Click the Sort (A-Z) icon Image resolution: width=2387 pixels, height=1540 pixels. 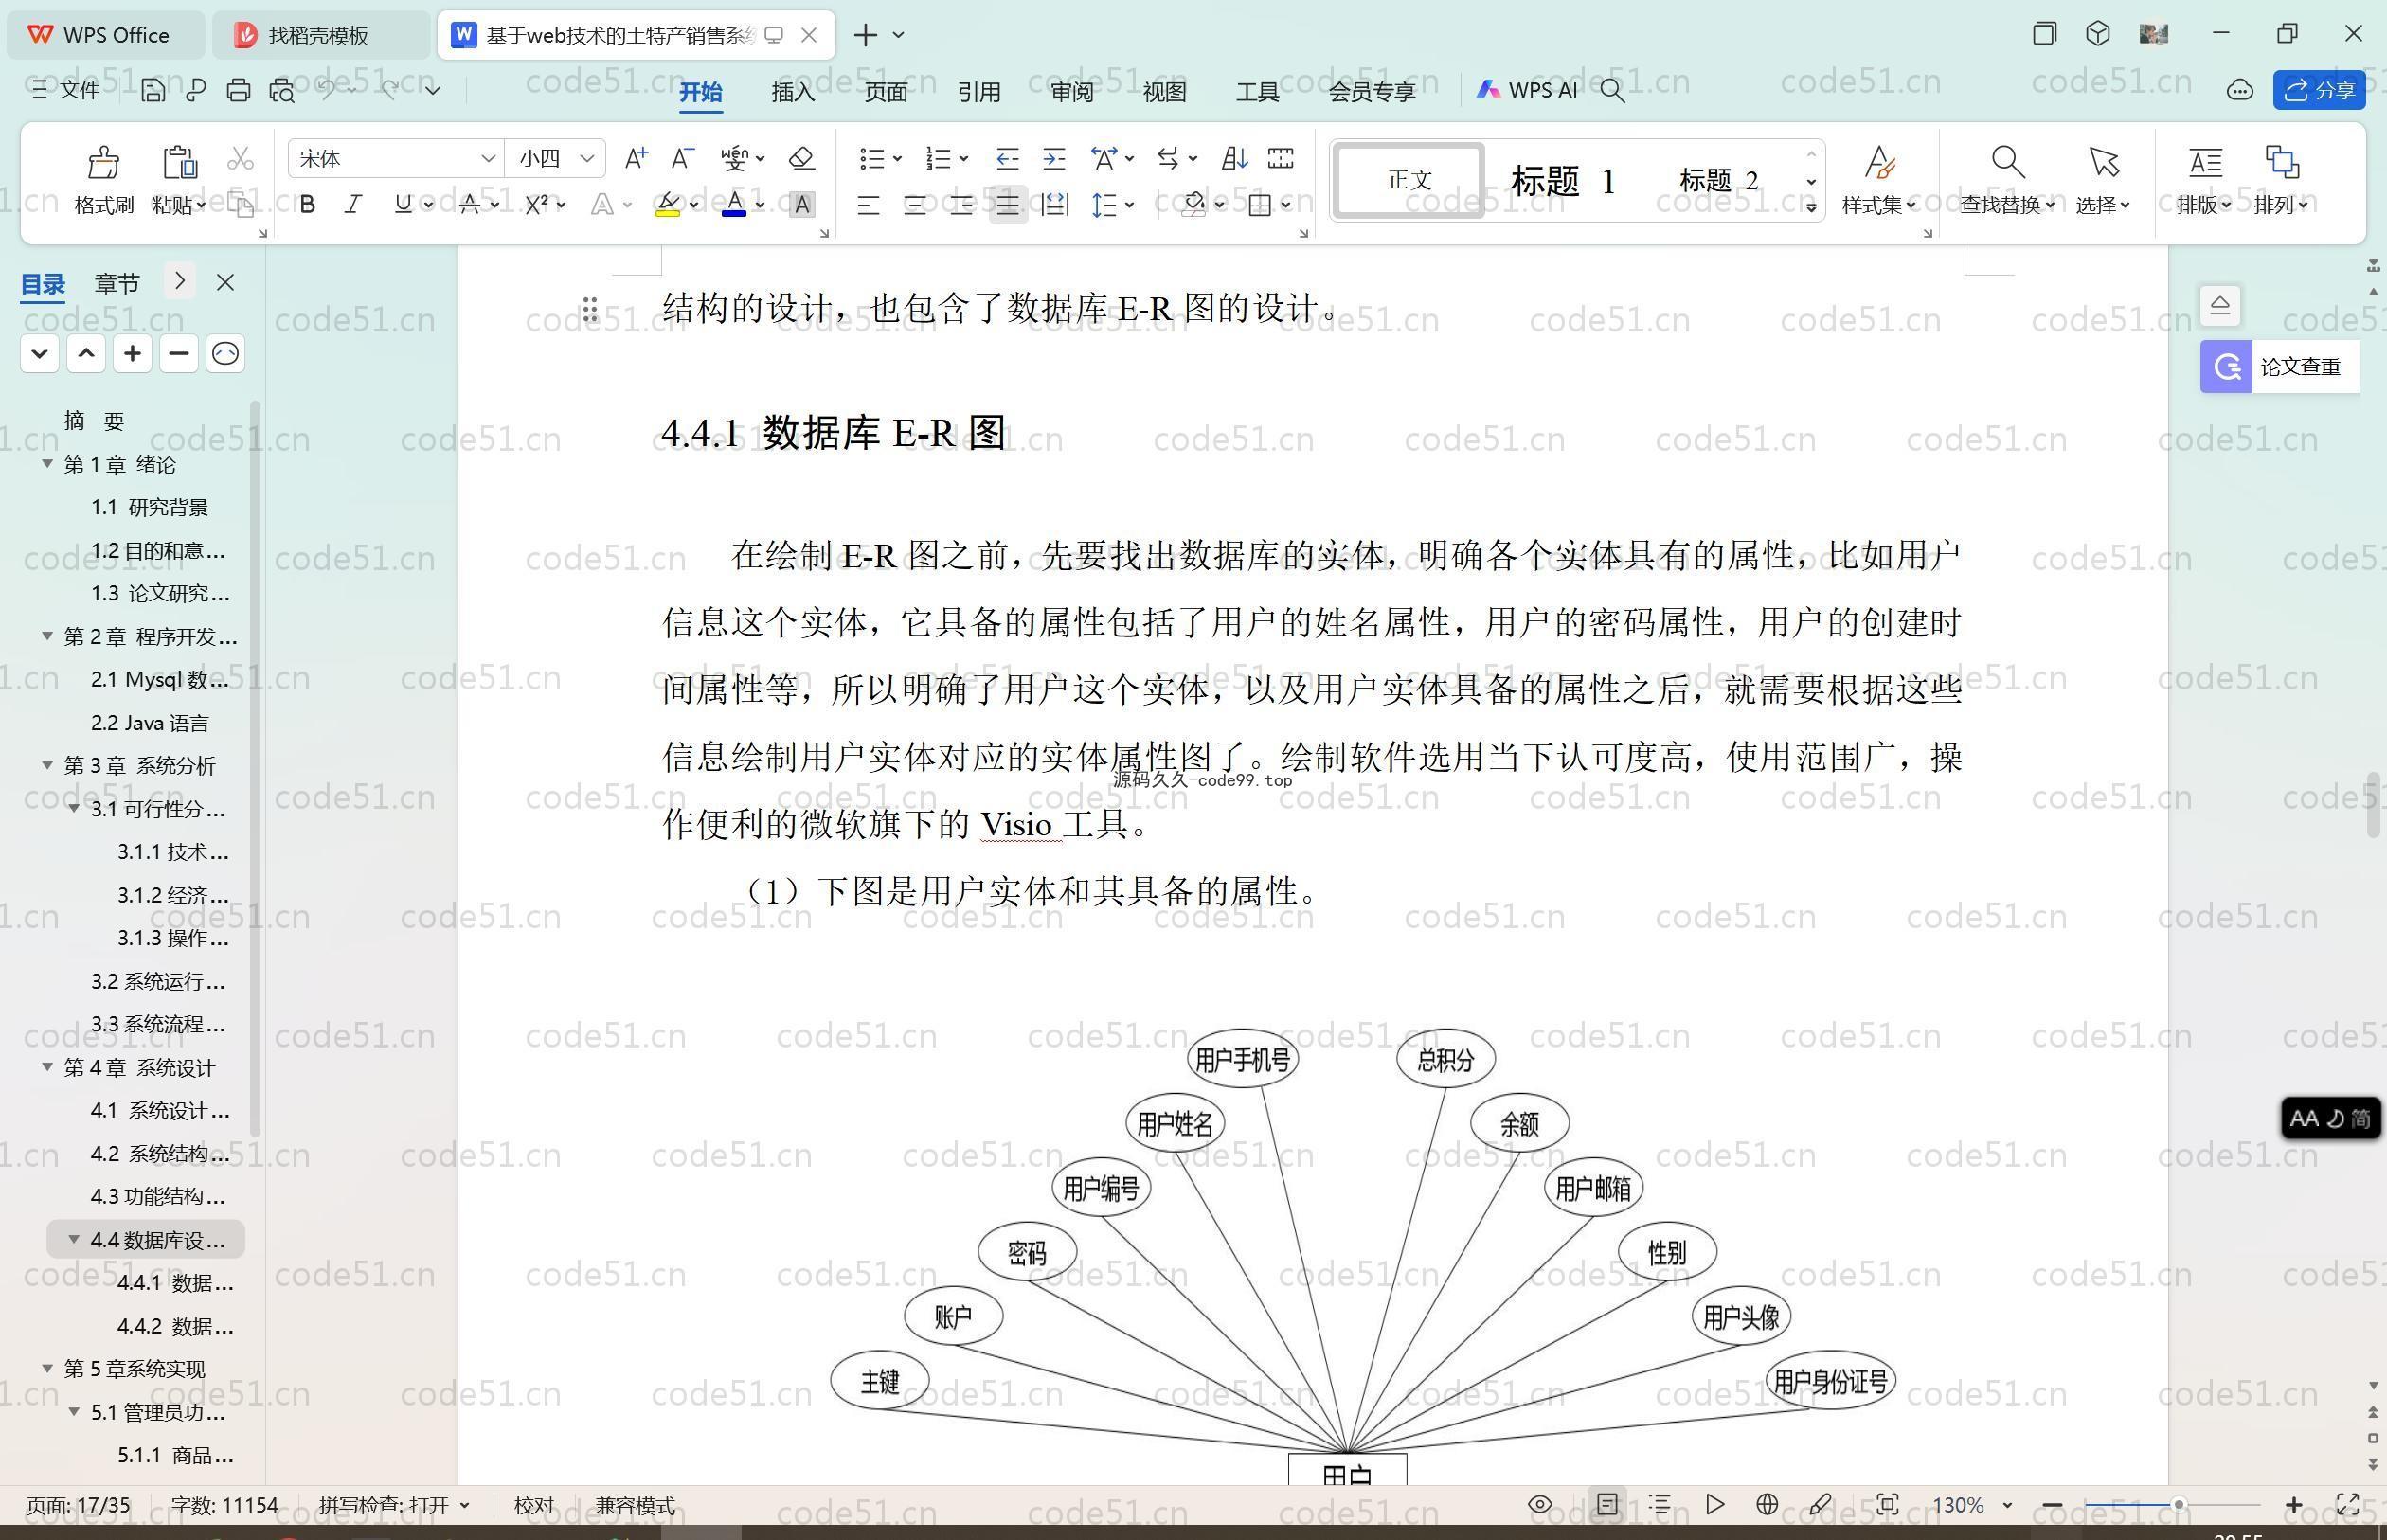[x=1234, y=158]
